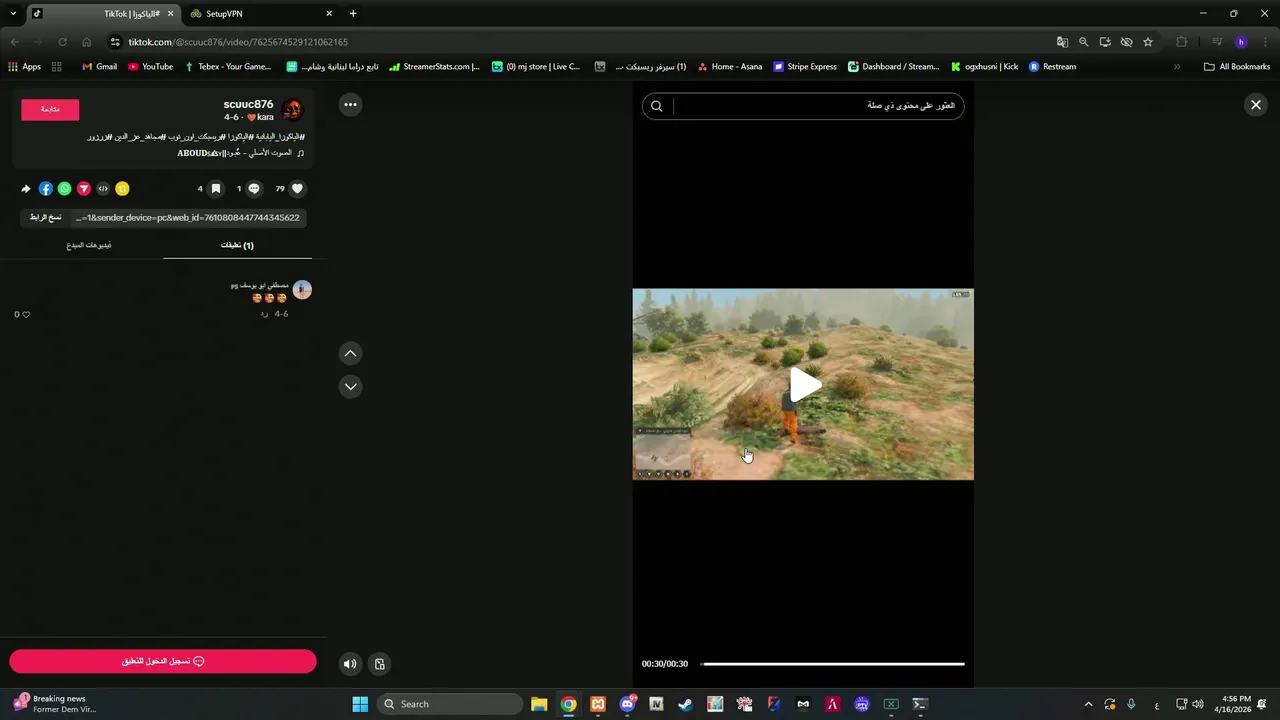Seek on the video progress bar
The height and width of the screenshot is (720, 1280).
pyautogui.click(x=833, y=664)
